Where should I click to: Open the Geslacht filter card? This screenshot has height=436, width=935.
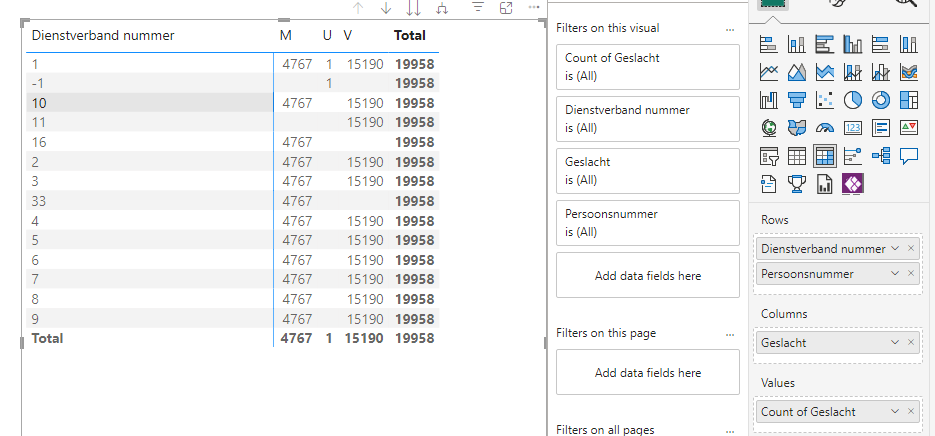click(x=647, y=170)
